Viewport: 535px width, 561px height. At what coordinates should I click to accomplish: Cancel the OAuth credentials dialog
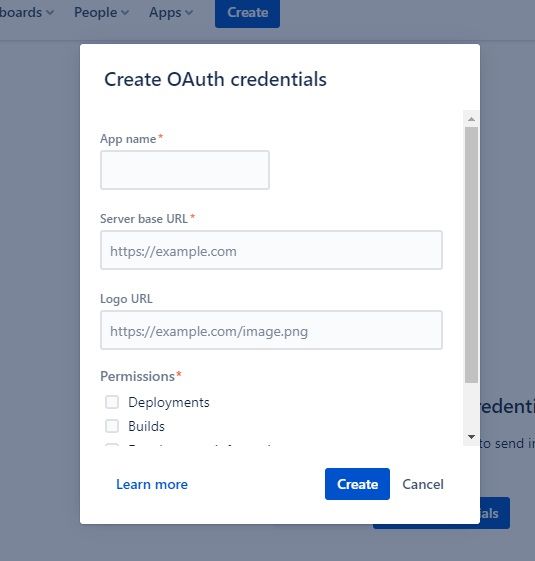423,484
